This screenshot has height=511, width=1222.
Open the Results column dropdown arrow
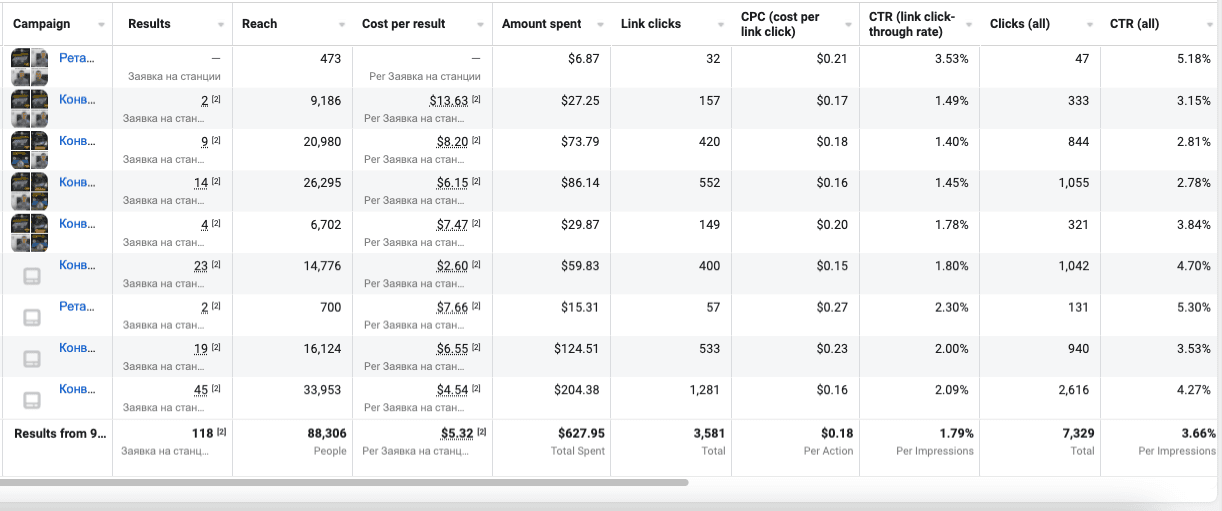(x=220, y=24)
